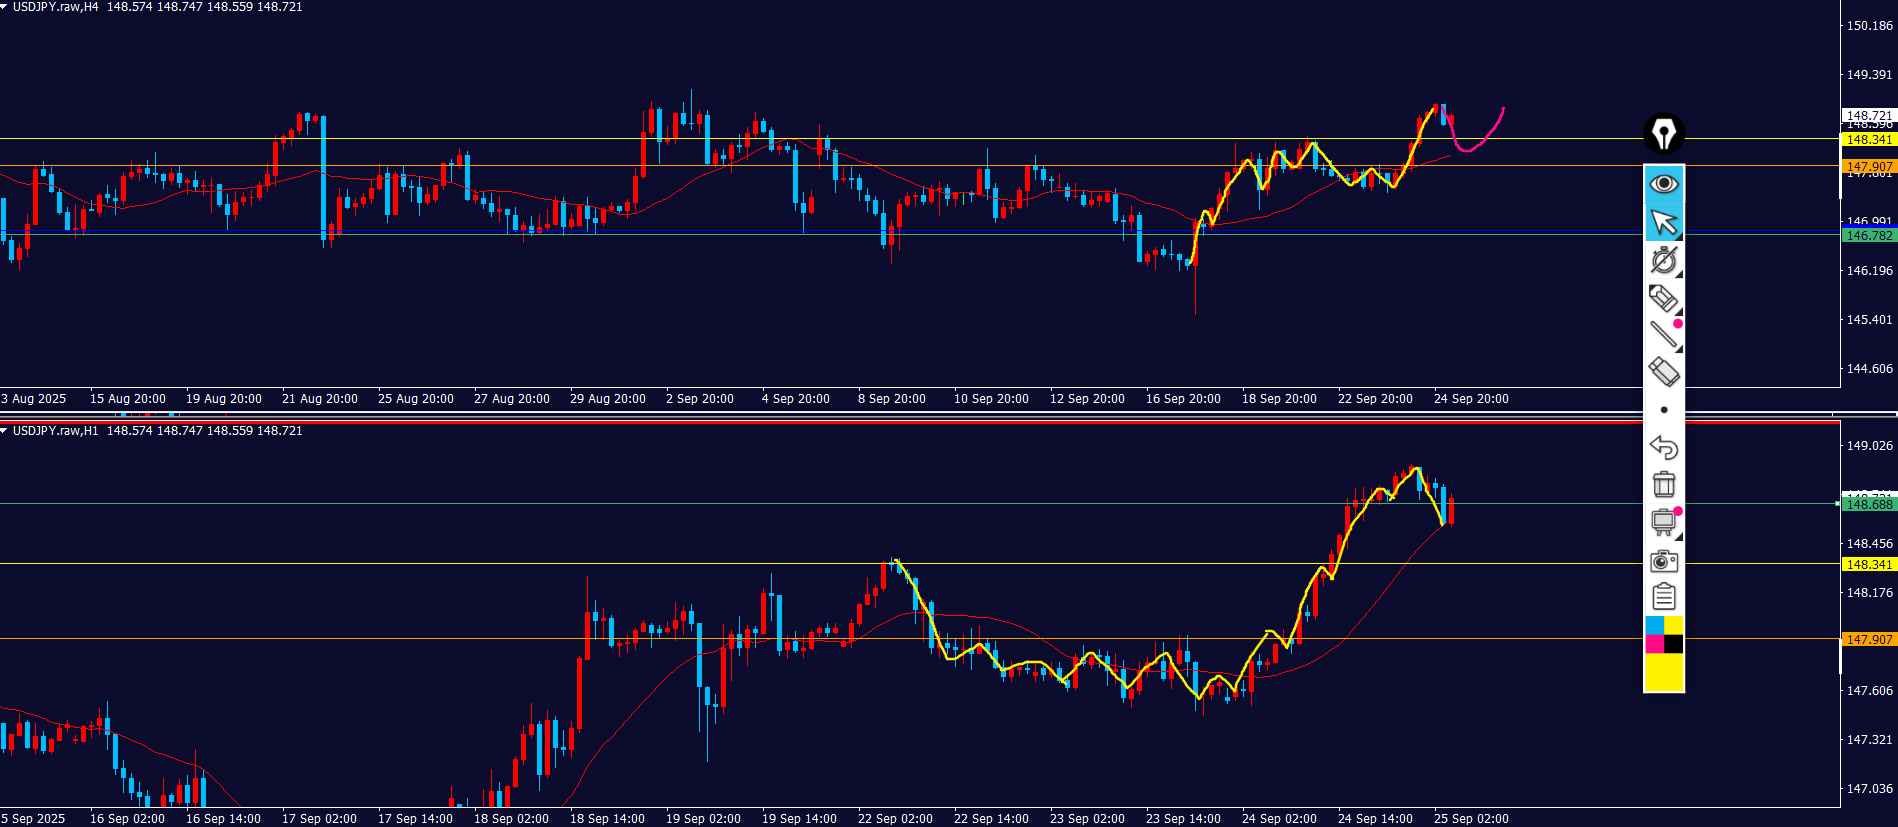The height and width of the screenshot is (827, 1898).
Task: Select the large yellow current color swatch
Action: coord(1664,673)
